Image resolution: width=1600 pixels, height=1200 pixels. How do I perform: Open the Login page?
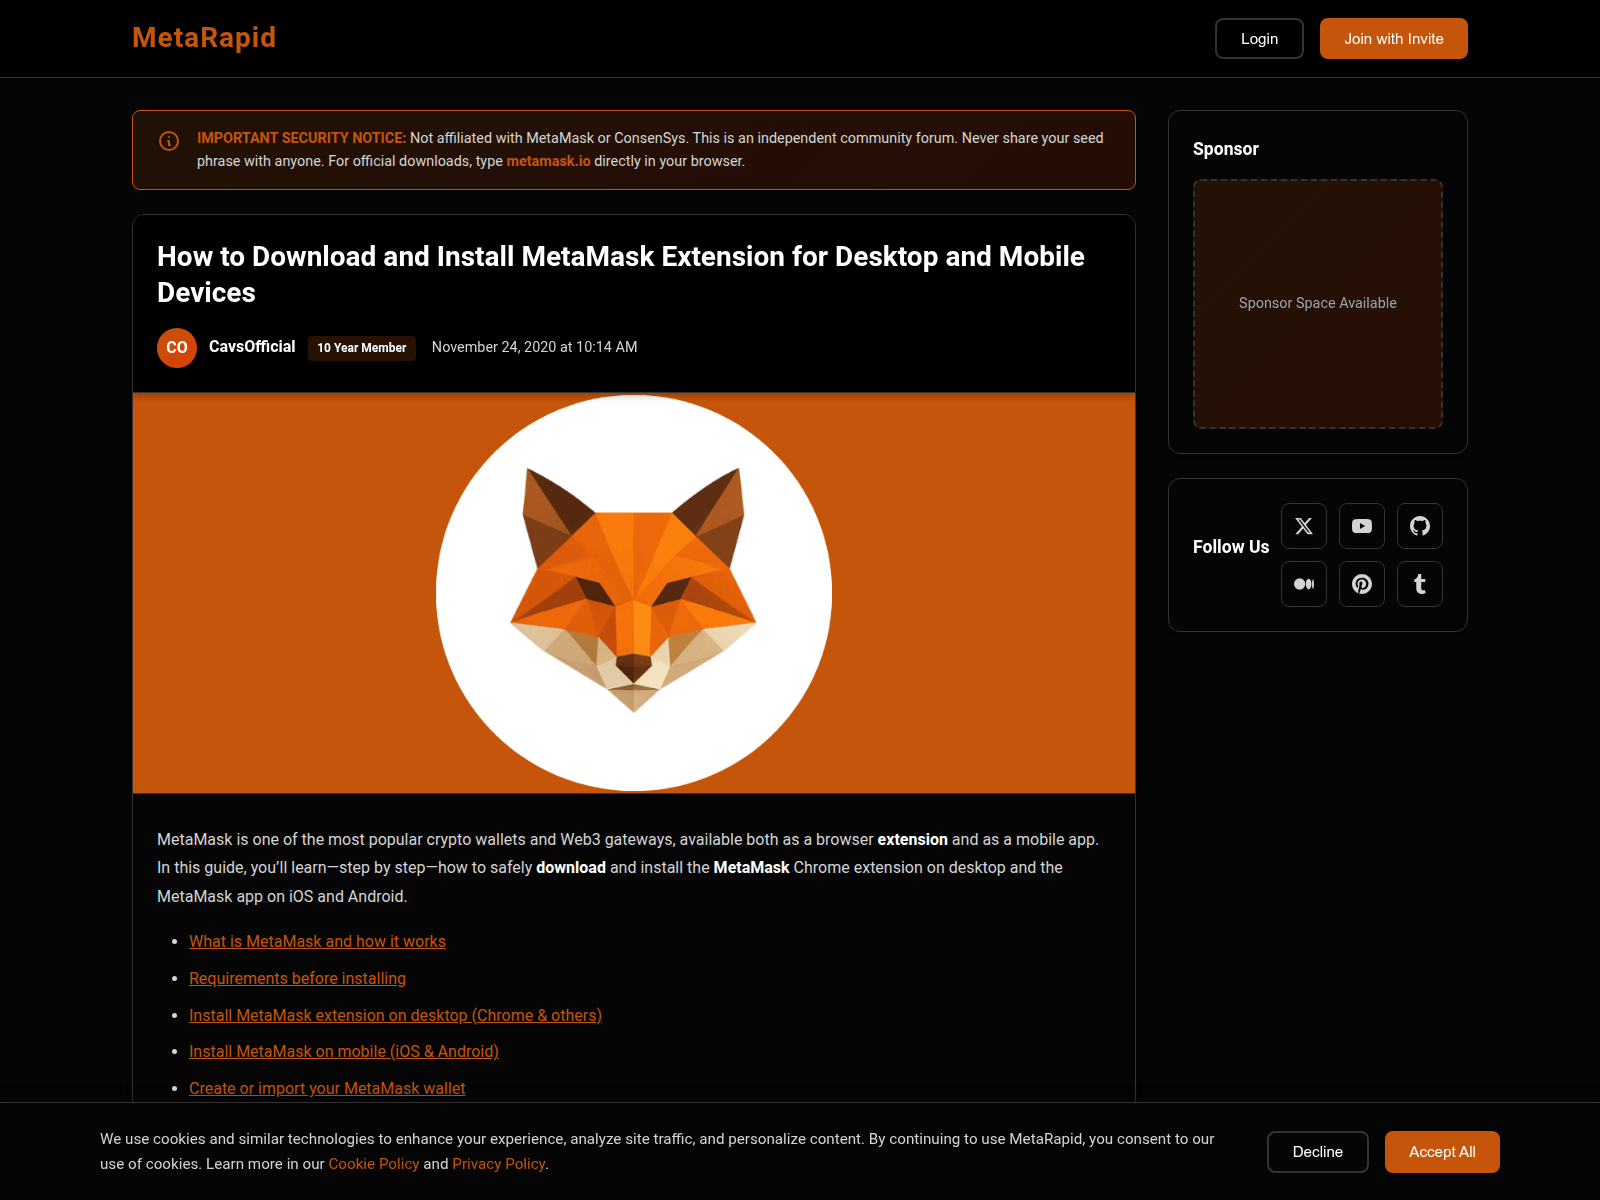[1259, 38]
